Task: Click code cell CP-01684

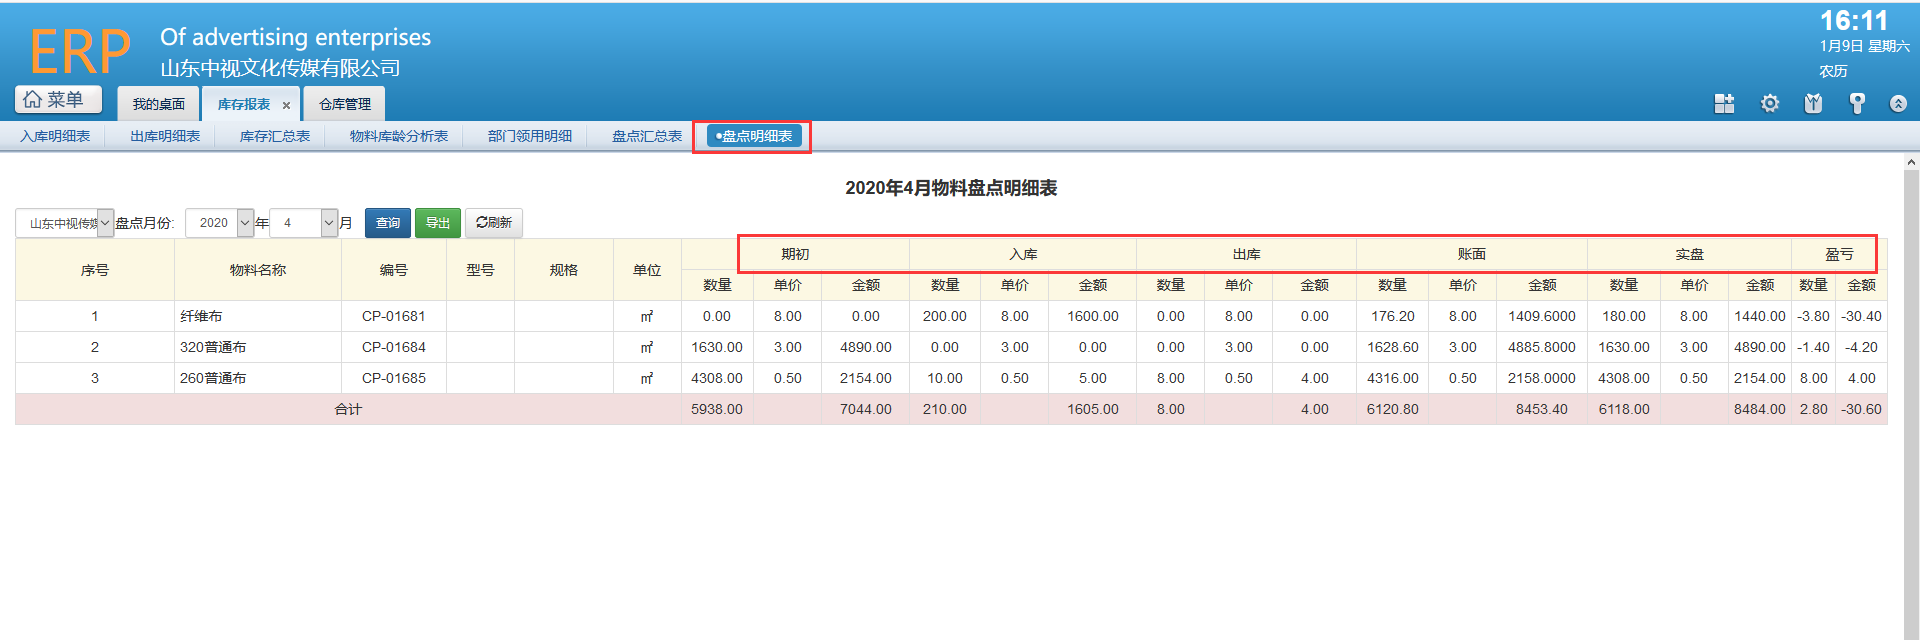Action: click(394, 347)
